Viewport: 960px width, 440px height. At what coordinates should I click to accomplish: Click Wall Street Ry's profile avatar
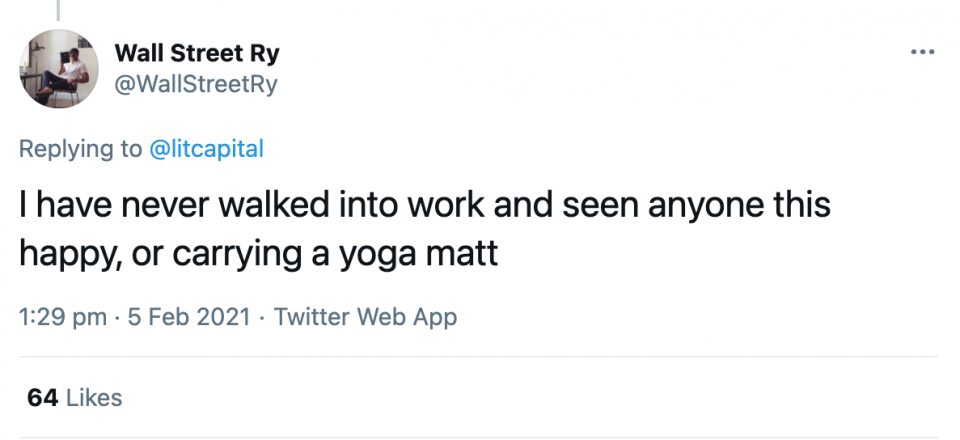pos(60,68)
